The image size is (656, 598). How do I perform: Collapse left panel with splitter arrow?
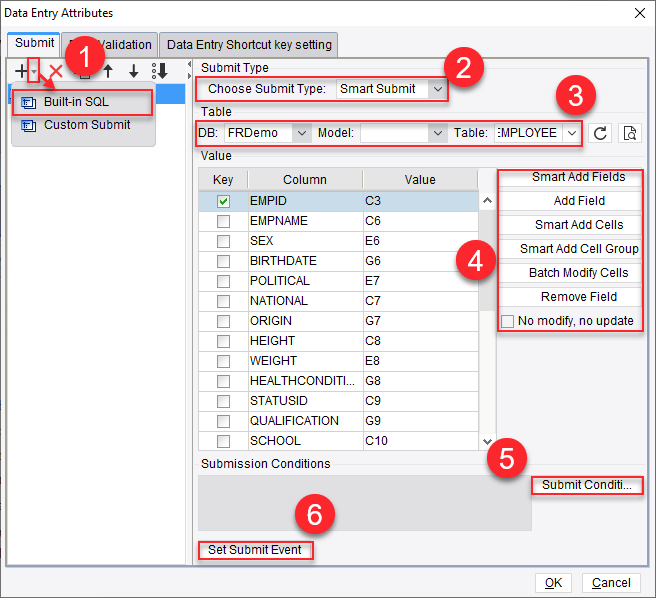click(189, 64)
